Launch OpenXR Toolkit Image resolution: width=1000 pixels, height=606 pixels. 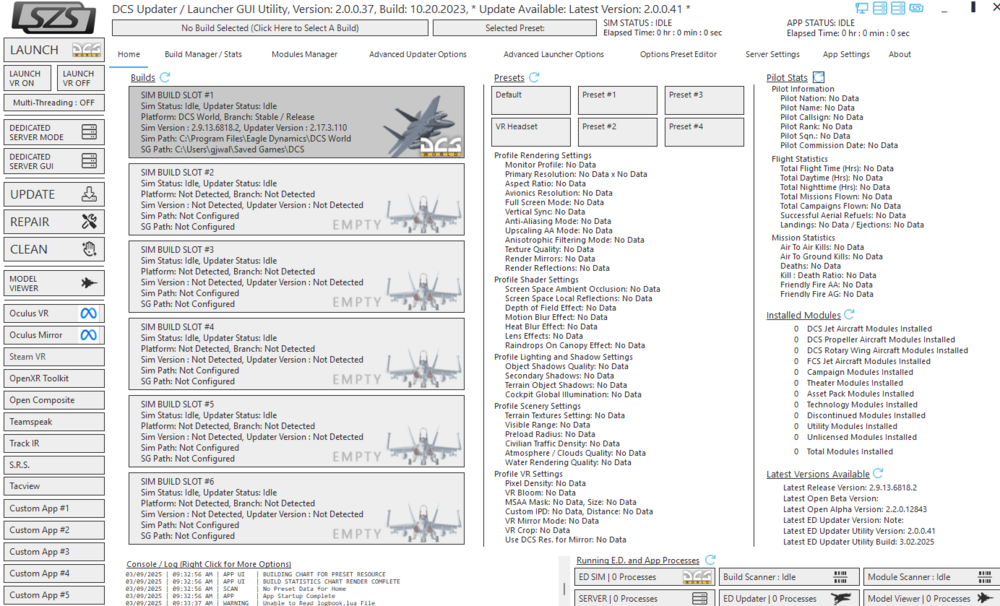[x=54, y=378]
